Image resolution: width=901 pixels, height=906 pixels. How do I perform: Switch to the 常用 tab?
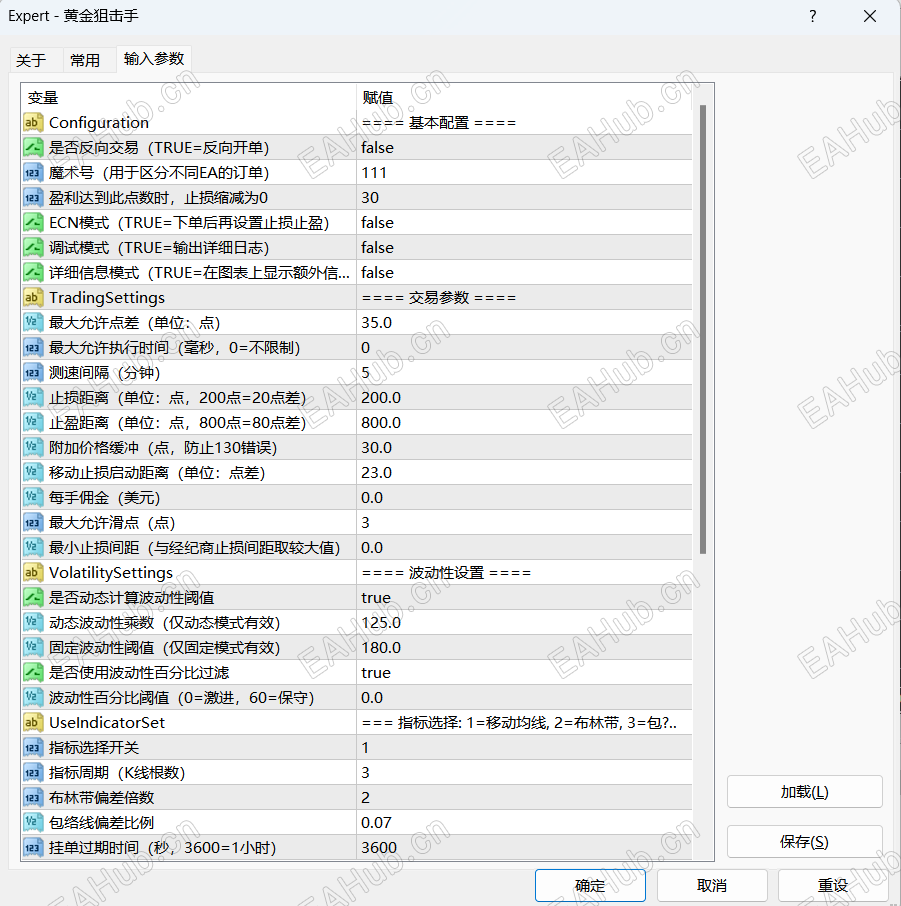[x=86, y=59]
